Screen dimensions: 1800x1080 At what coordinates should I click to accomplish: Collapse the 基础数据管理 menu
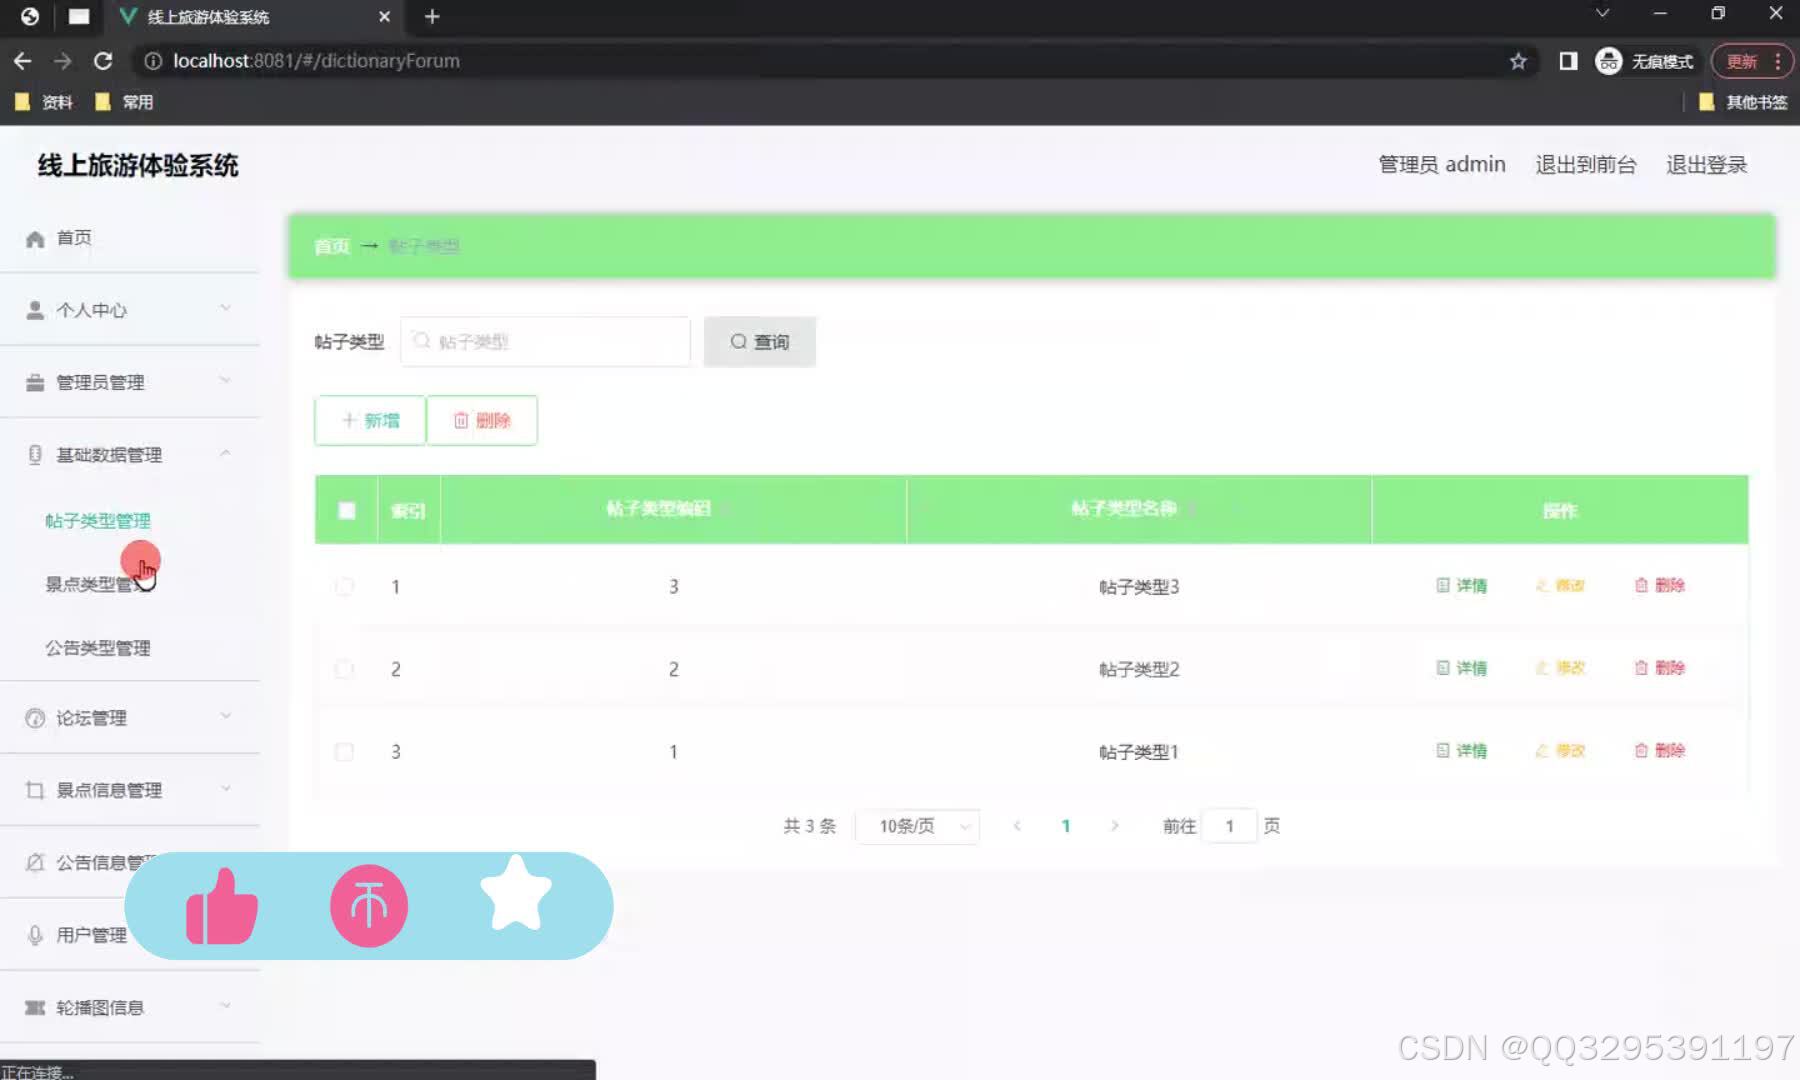(x=130, y=455)
